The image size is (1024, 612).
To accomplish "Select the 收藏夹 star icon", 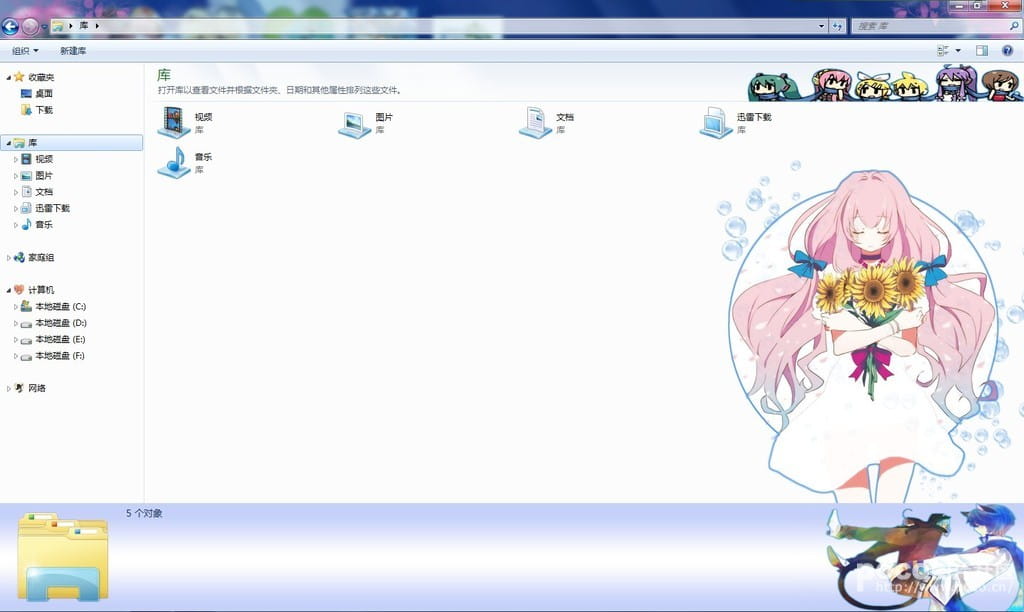I will click(x=19, y=77).
